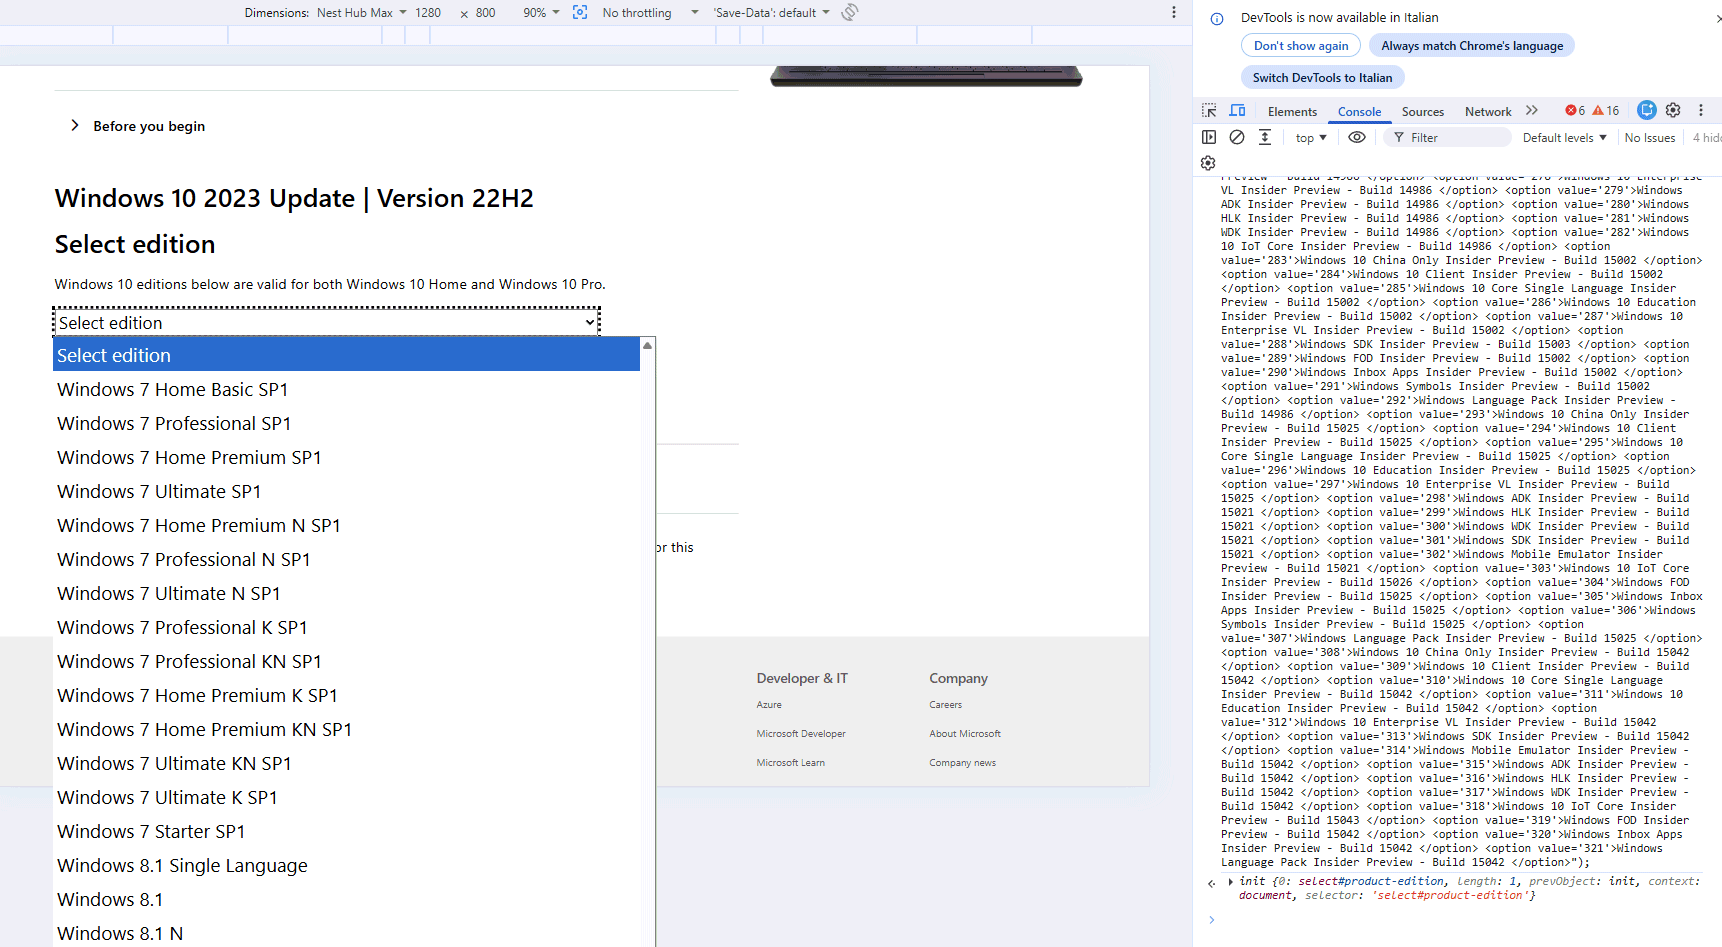Expand the Before you begin section
The height and width of the screenshot is (947, 1722).
tap(138, 126)
